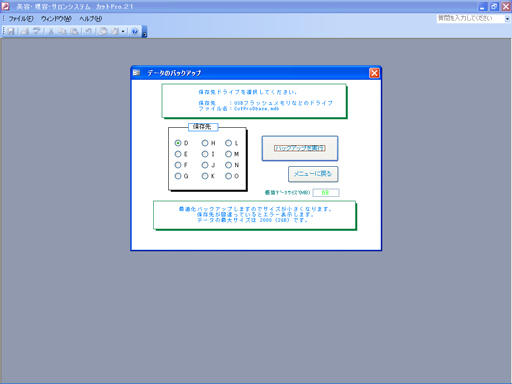Click the バックアップを実行 button
Image resolution: width=512 pixels, height=384 pixels.
pos(300,148)
